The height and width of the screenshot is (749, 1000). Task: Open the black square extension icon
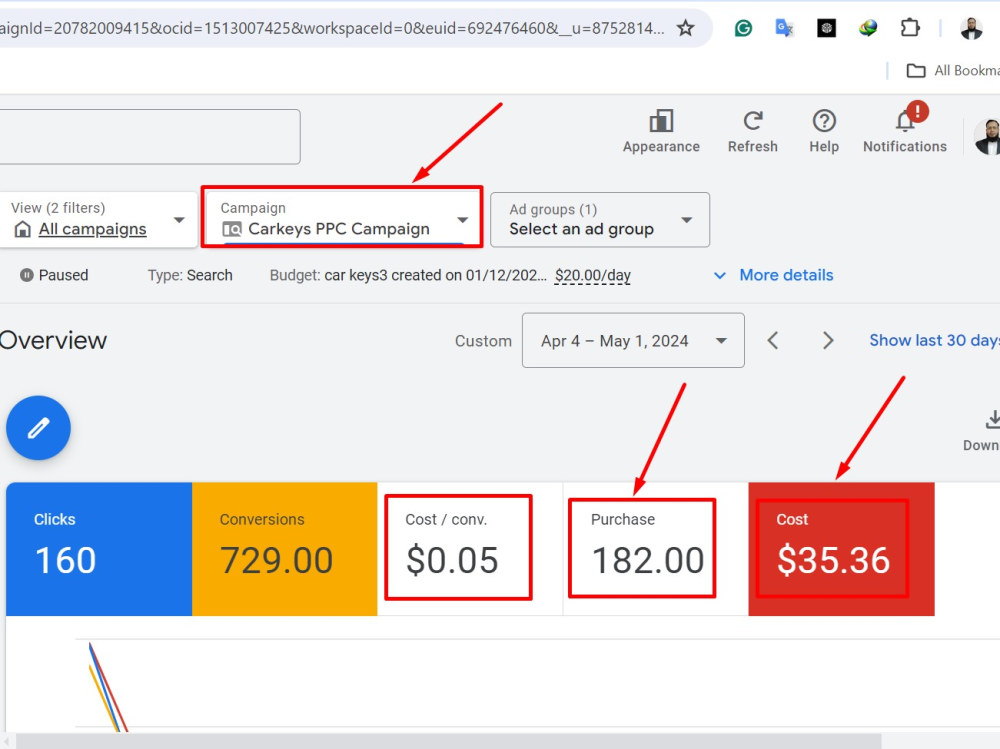[x=827, y=28]
